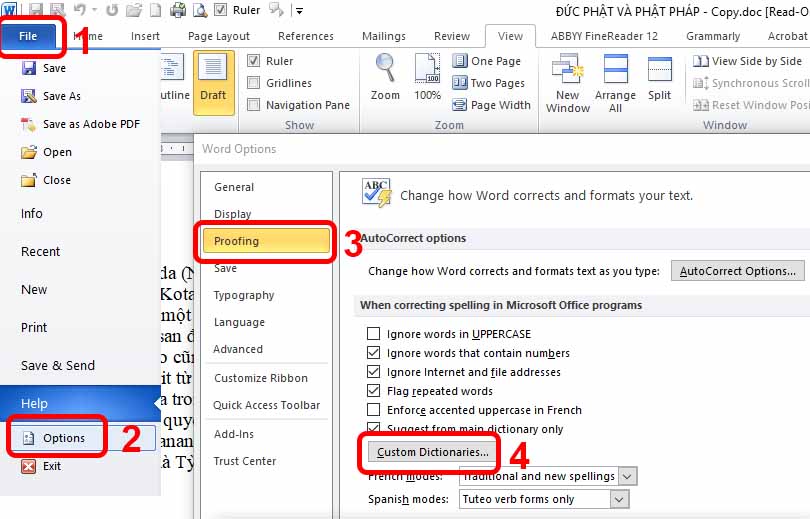Screen dimensions: 810x519
Task: Open French modes dropdown
Action: click(628, 476)
